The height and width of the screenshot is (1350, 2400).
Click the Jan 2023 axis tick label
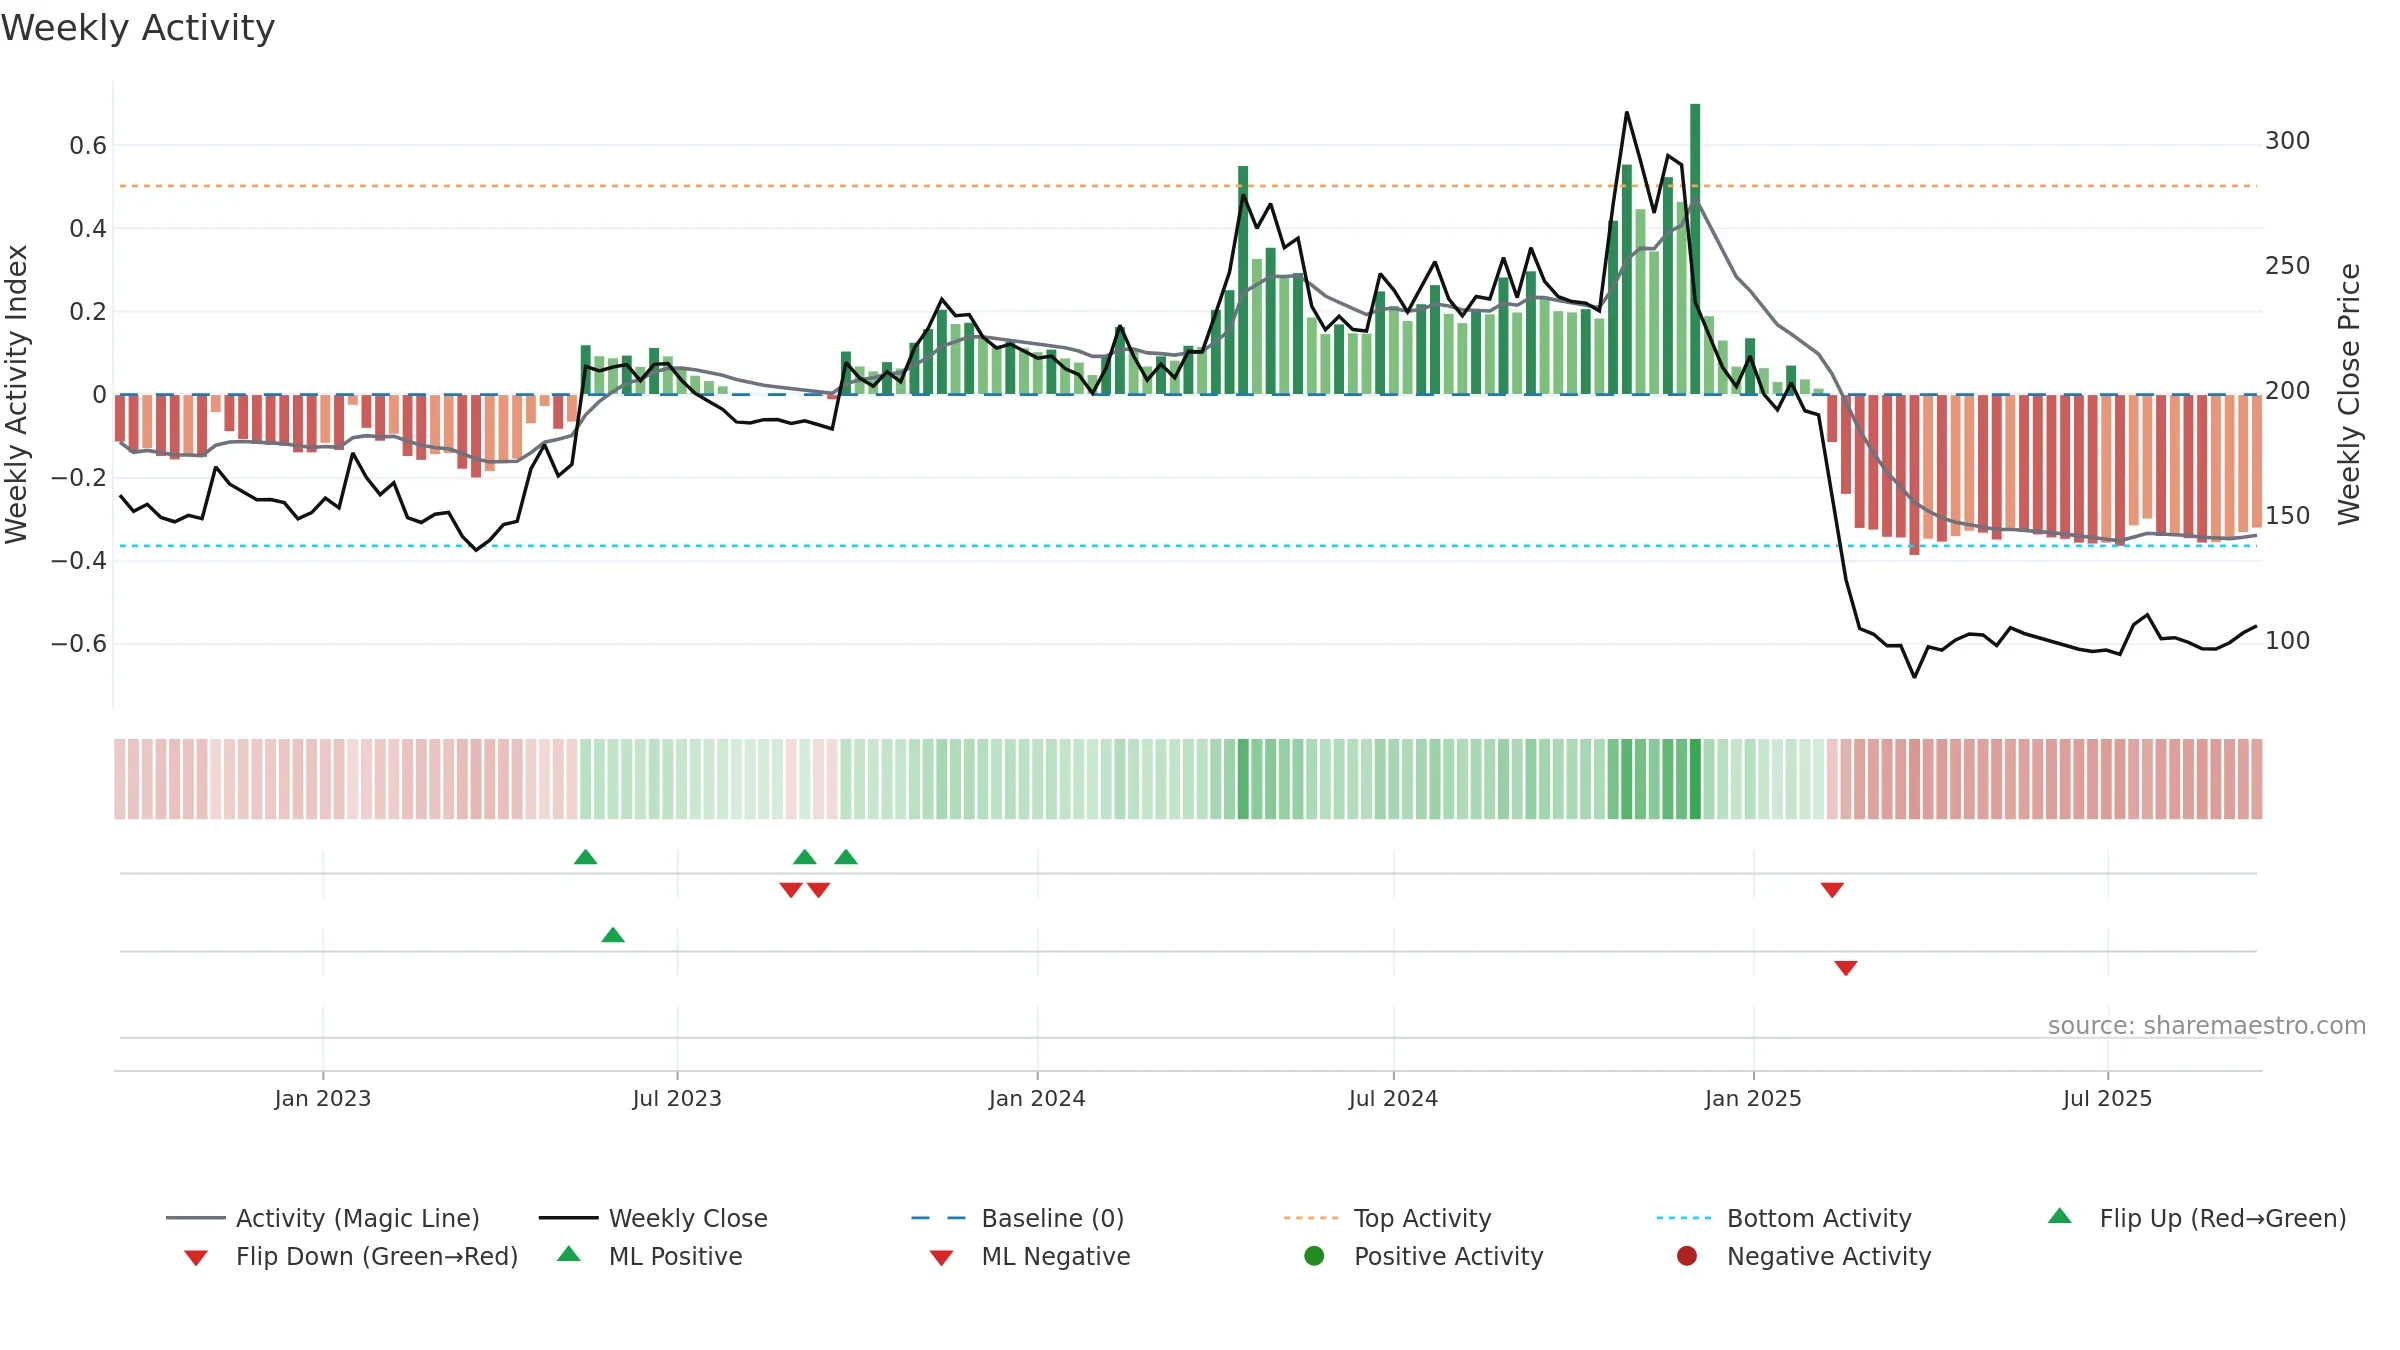click(x=323, y=1098)
